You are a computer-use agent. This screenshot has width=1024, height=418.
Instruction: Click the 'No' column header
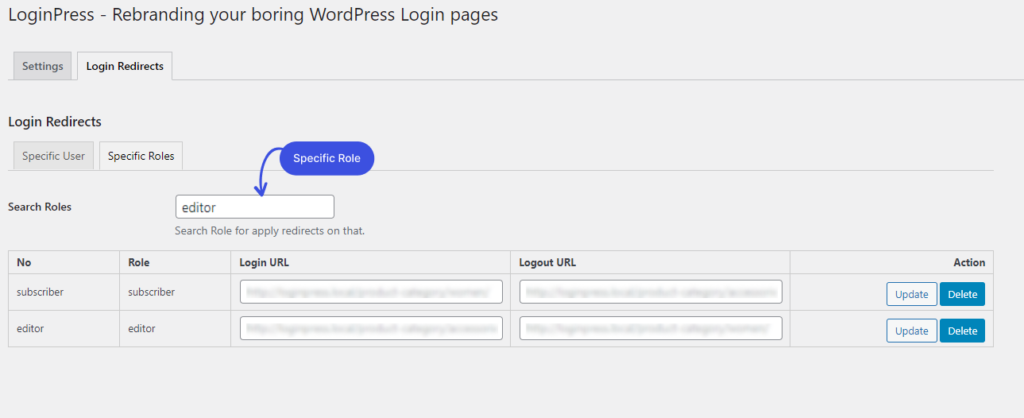pyautogui.click(x=24, y=263)
